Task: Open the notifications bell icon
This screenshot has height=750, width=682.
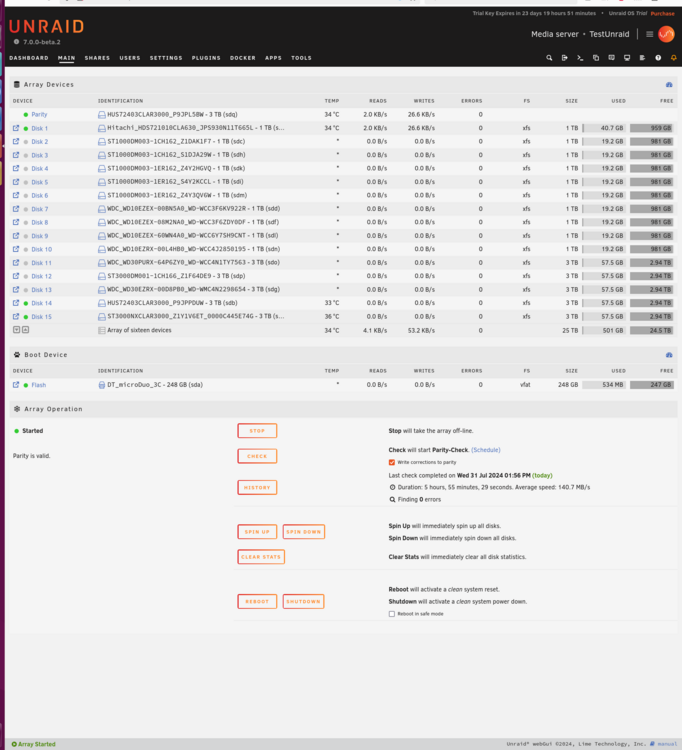Action: tap(673, 58)
